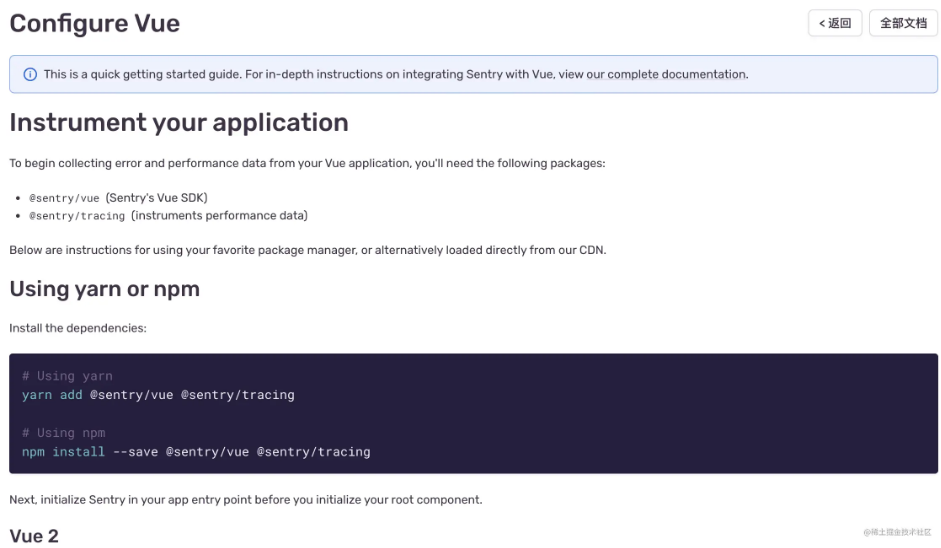Click the 'Install the dependencies:' text
Screen dimensions: 941x548
pos(78,328)
